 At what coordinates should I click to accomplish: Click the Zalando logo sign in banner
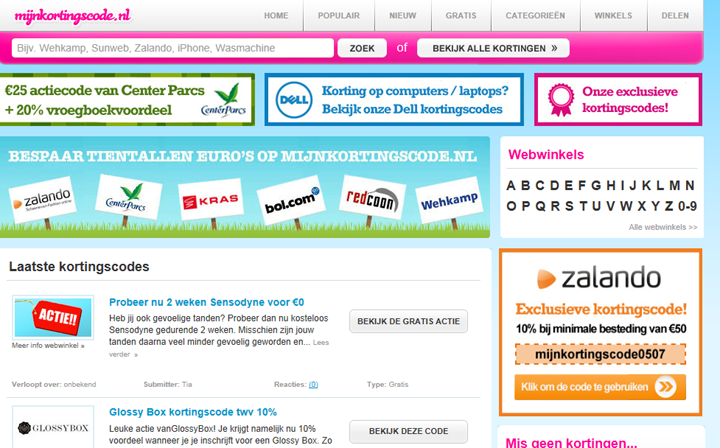coord(42,200)
